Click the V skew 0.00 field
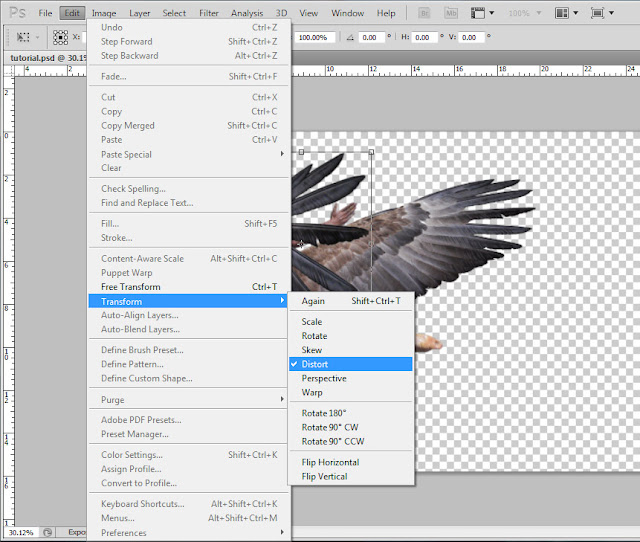Screen dimensions: 640x542 point(471,38)
